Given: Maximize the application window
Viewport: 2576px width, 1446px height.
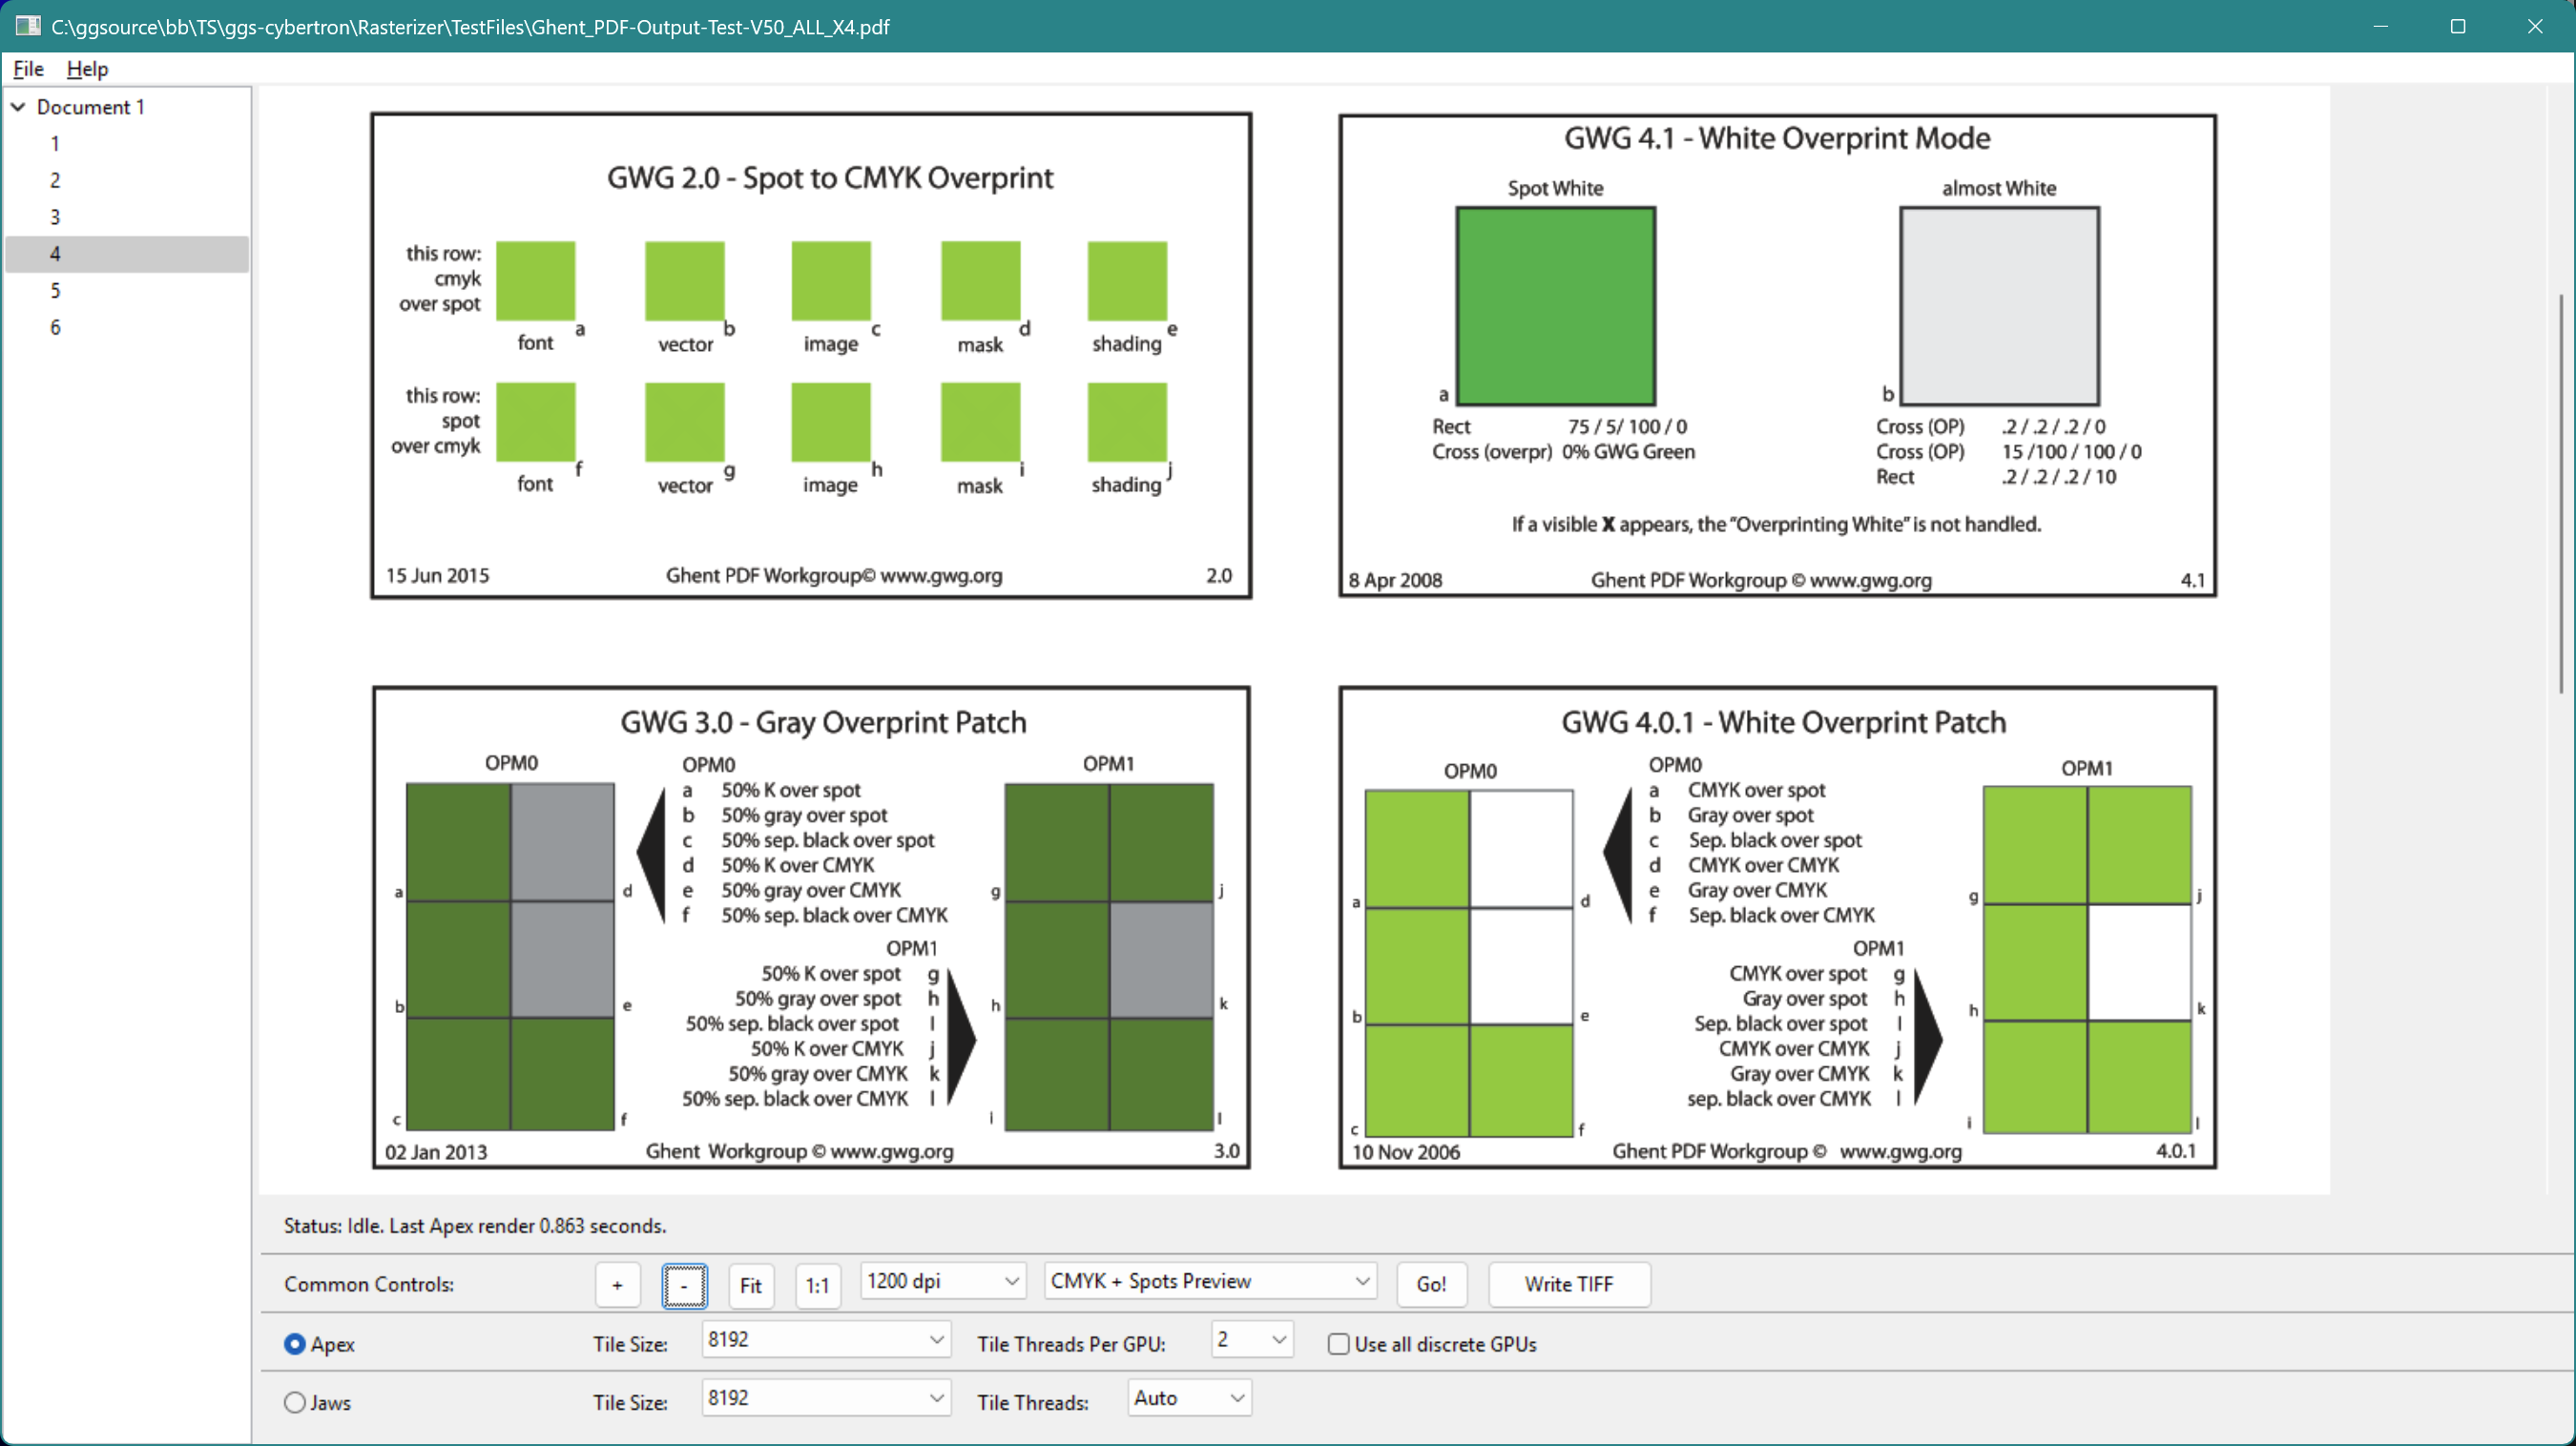Looking at the screenshot, I should tap(2457, 26).
